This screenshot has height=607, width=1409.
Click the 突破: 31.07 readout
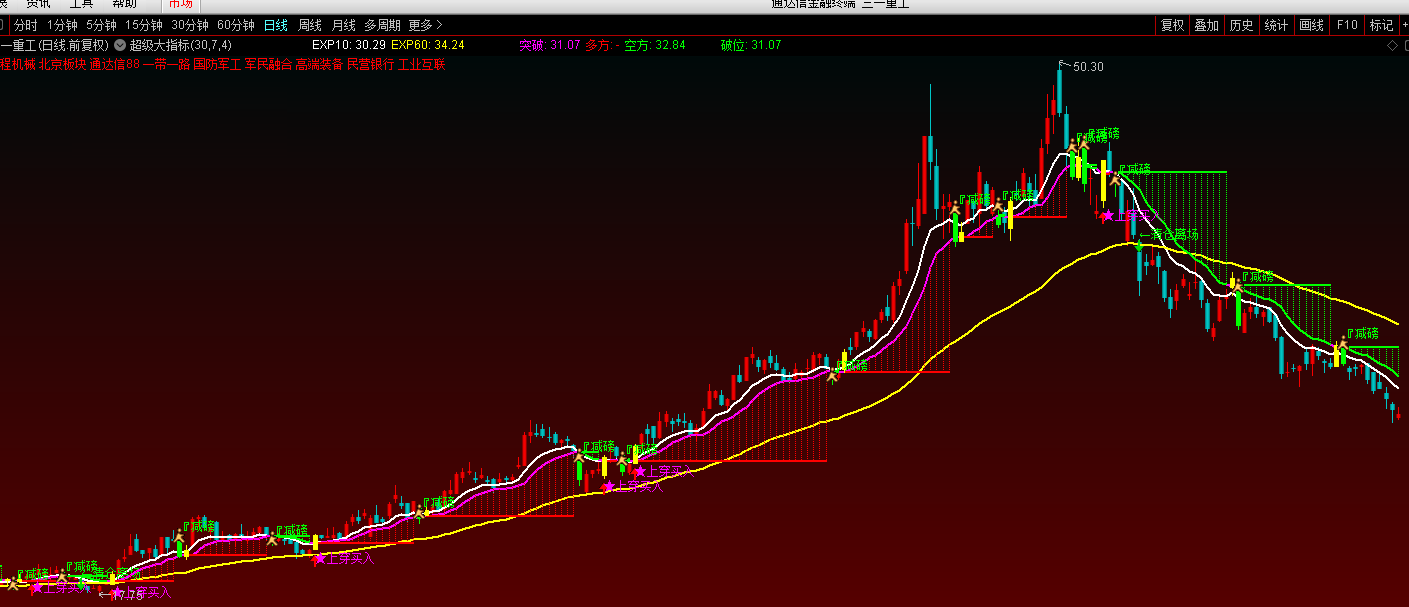click(x=550, y=45)
